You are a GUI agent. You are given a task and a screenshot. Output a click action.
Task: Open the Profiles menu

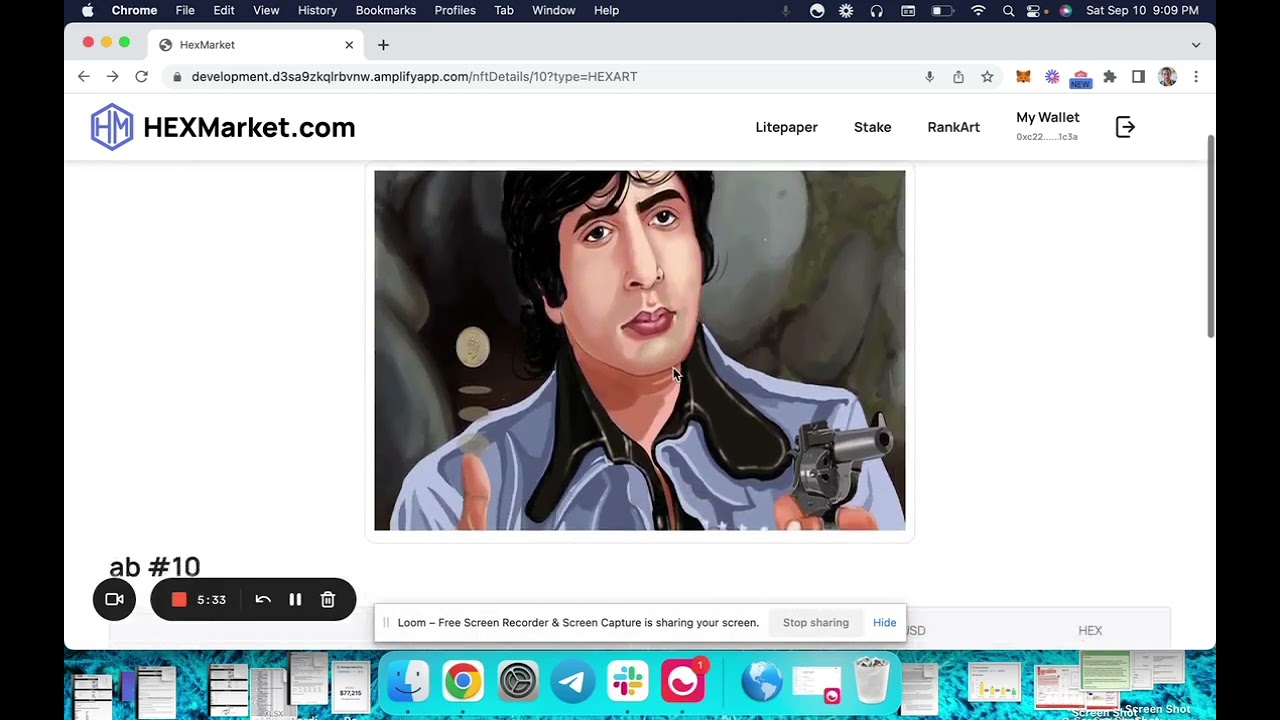click(455, 11)
